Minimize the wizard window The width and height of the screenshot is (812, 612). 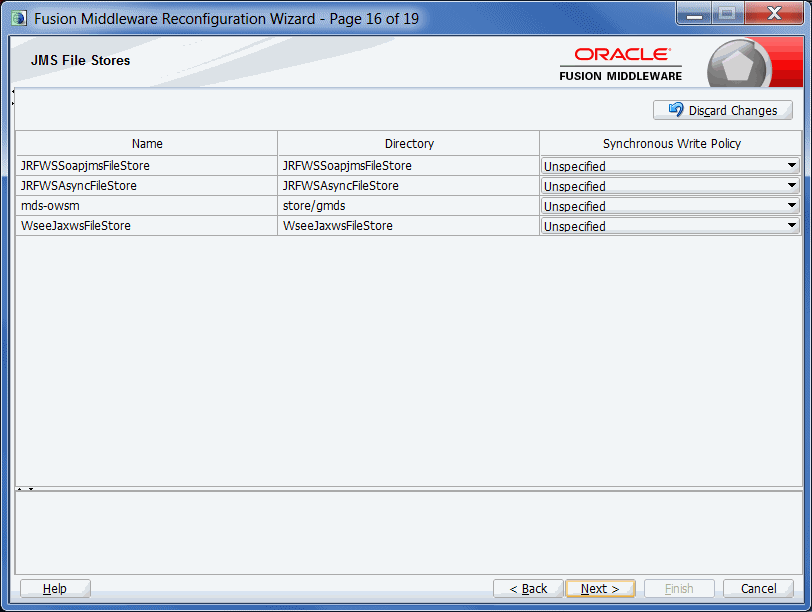pyautogui.click(x=694, y=14)
